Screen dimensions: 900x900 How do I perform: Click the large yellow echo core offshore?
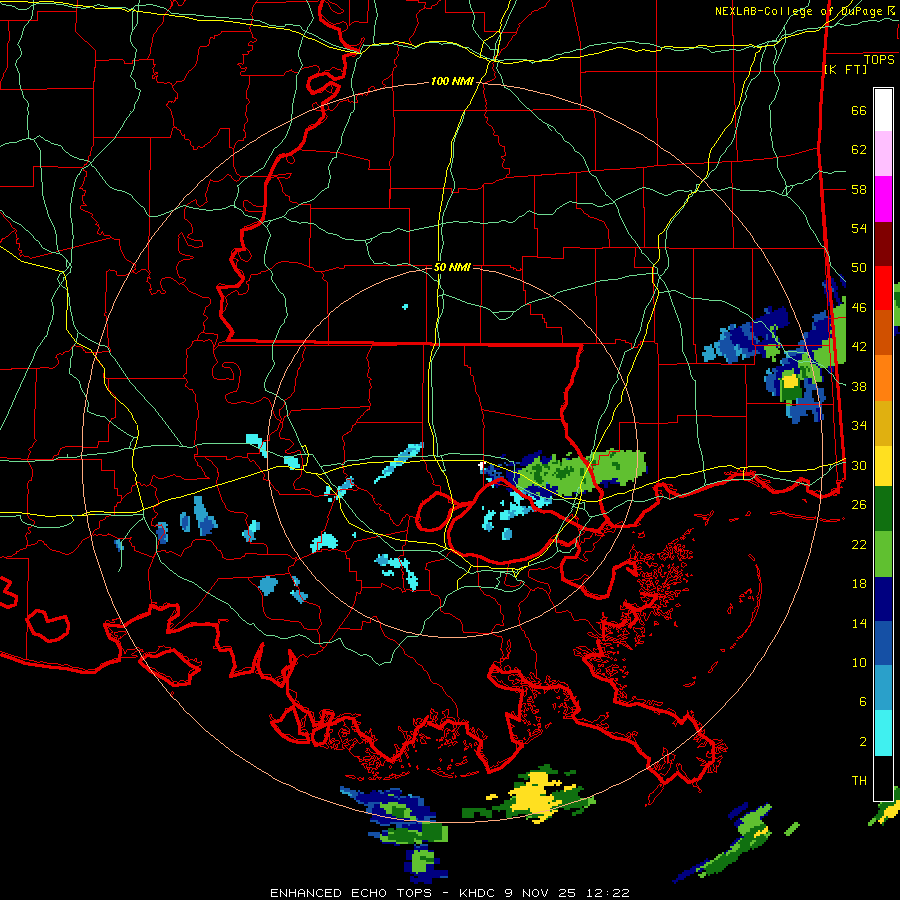click(x=536, y=796)
